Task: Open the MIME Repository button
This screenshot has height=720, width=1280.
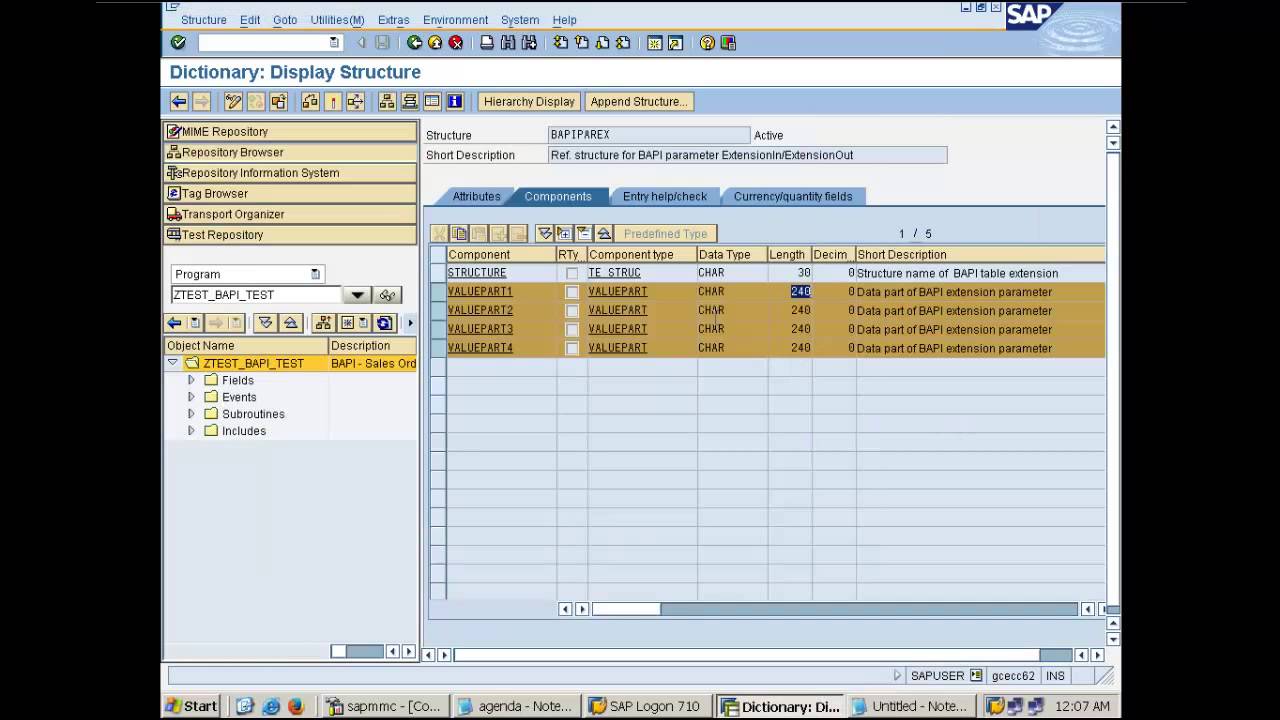Action: tap(290, 131)
